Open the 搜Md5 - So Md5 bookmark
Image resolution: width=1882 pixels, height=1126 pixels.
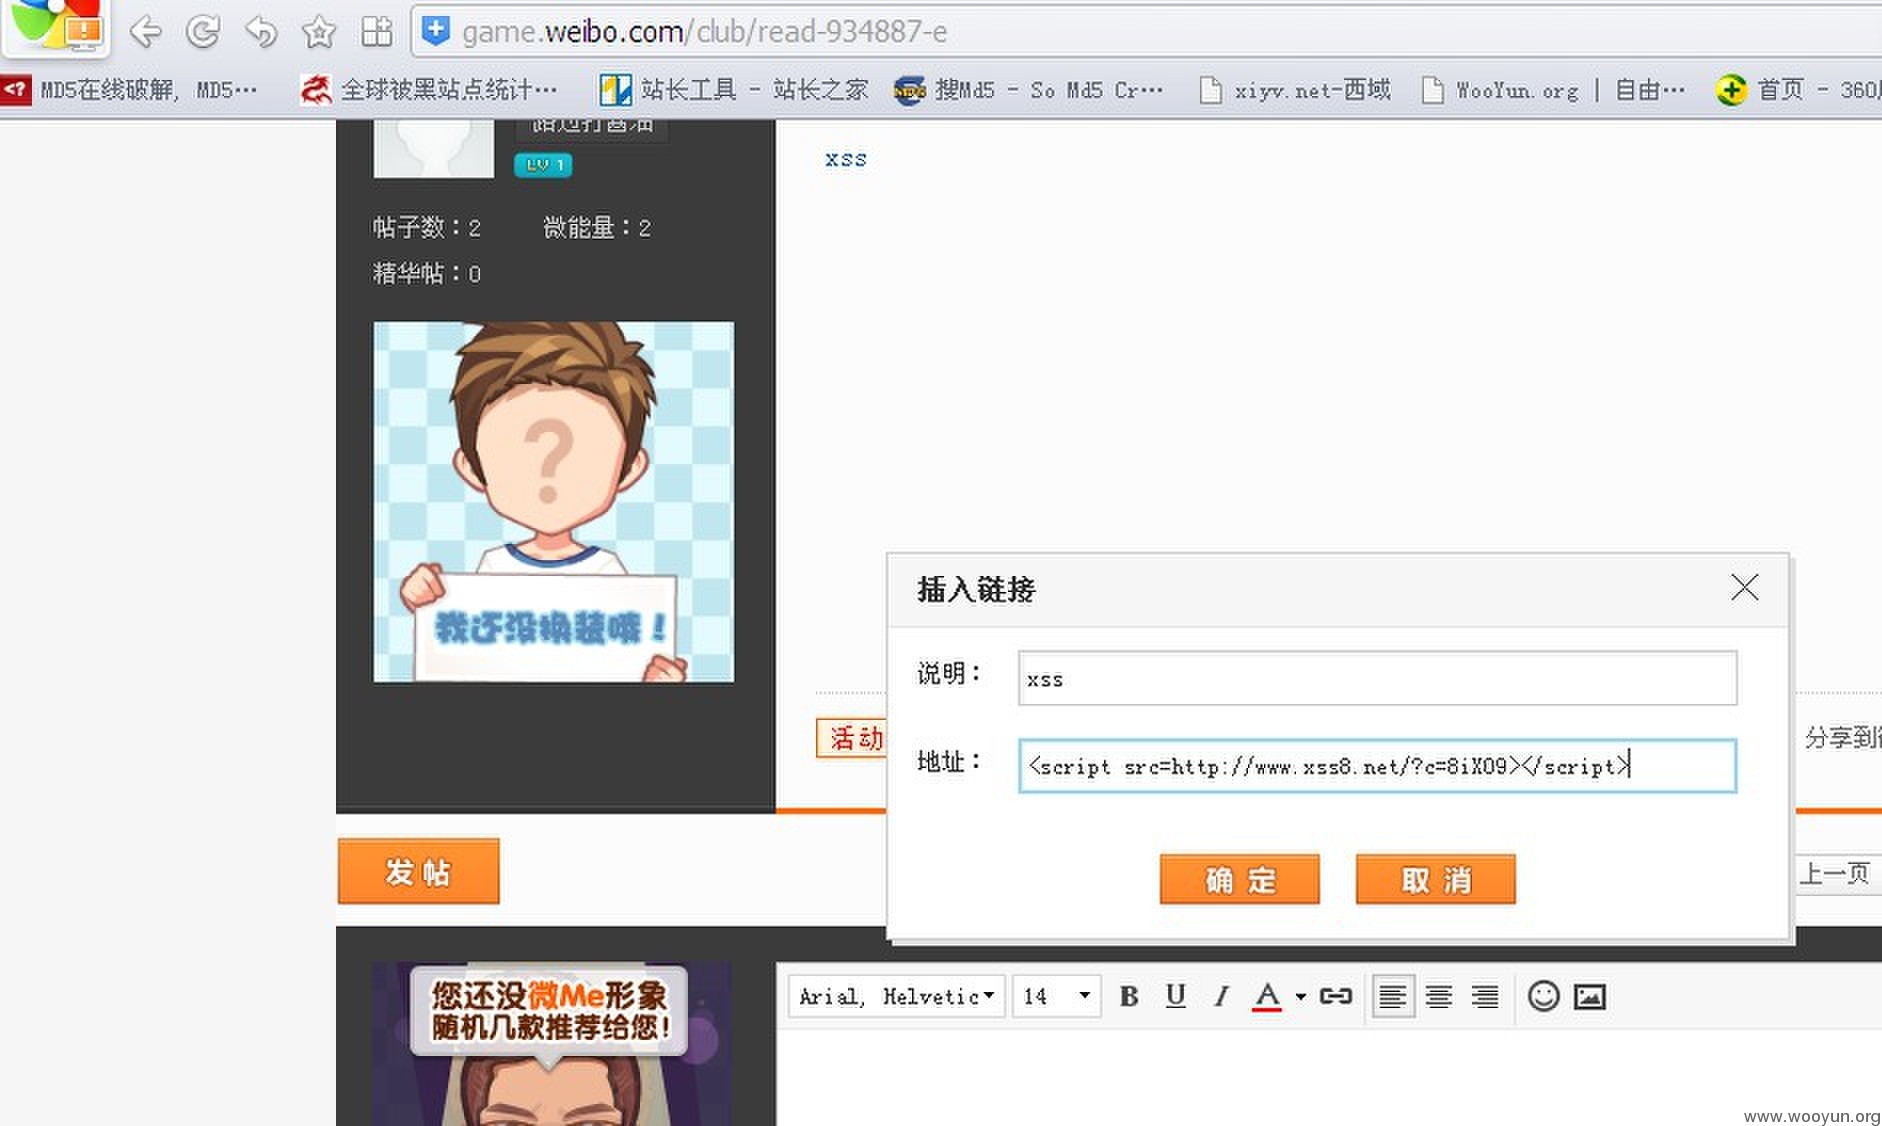1029,90
